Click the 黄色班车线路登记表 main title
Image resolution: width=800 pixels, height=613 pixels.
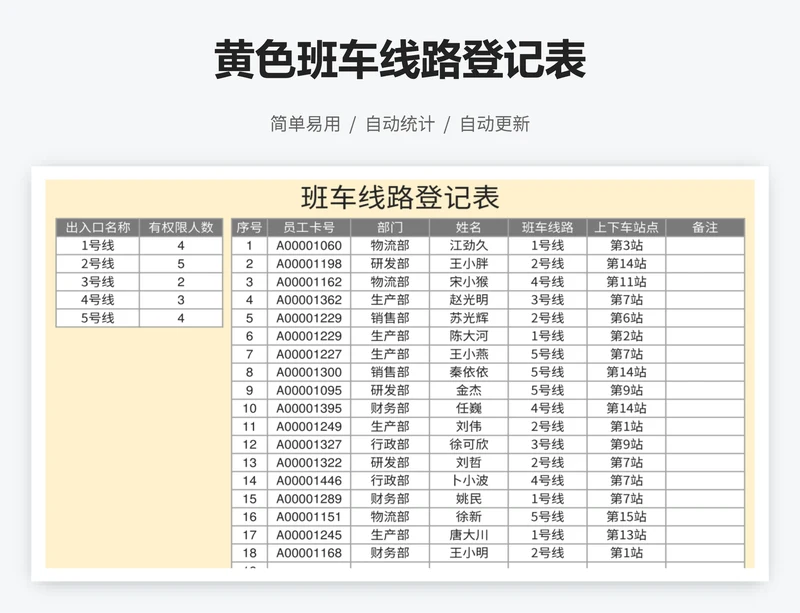(399, 60)
